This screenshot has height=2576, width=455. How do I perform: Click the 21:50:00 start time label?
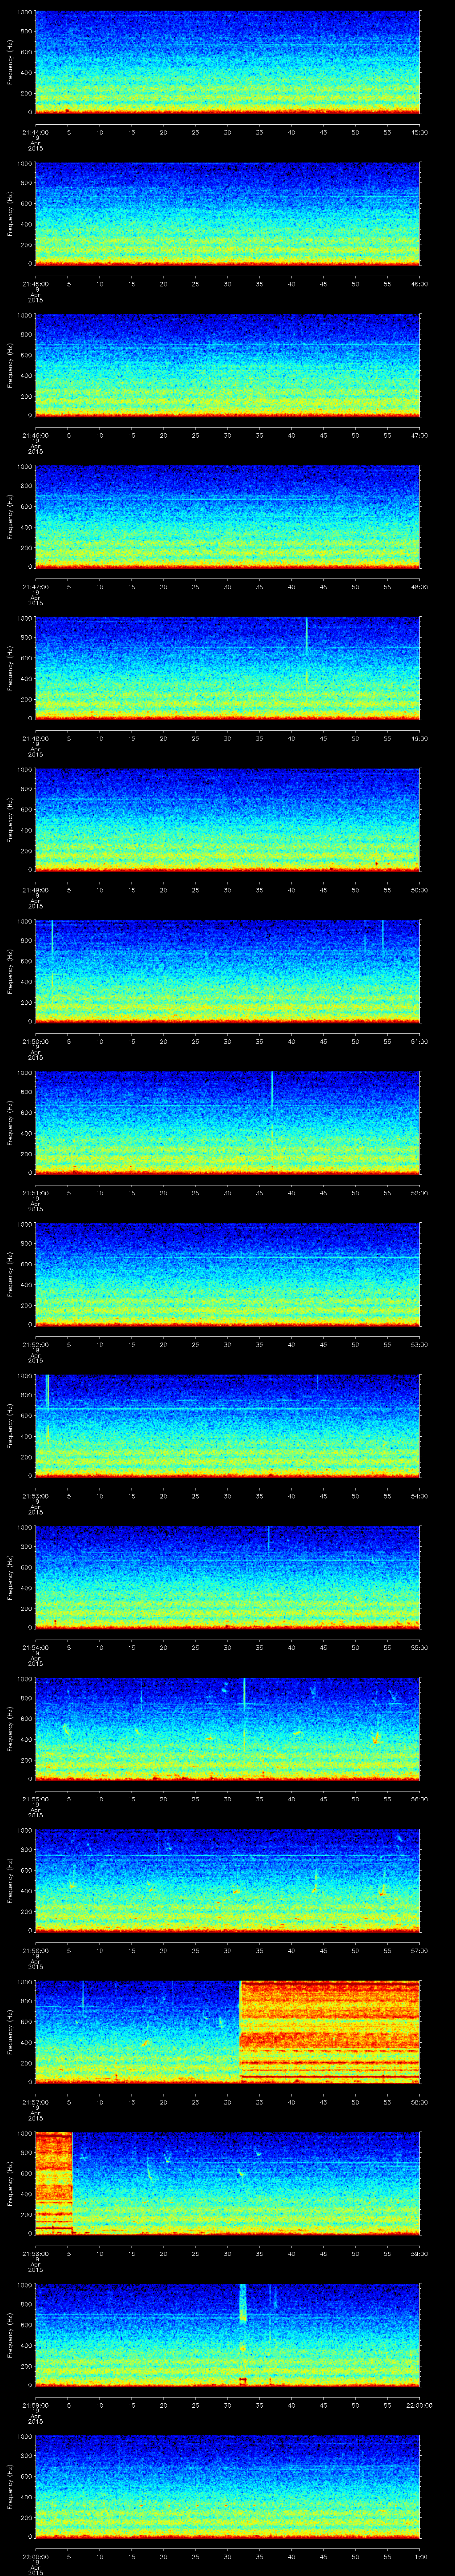(x=35, y=1041)
